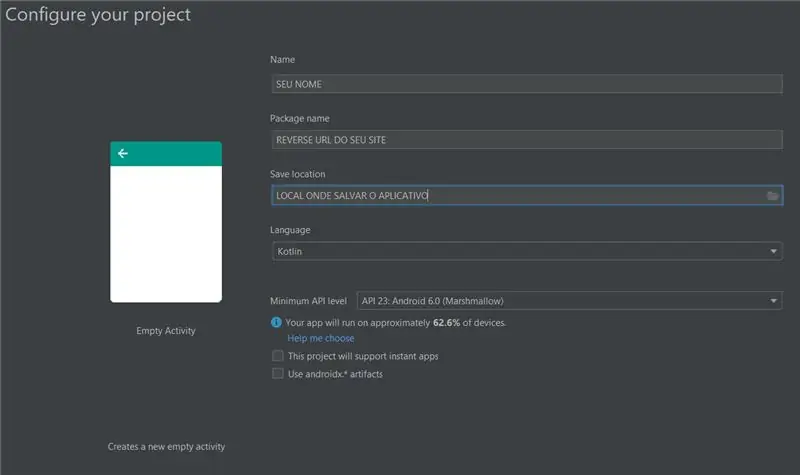
Task: Click the 'Creates a new empty activity' description
Action: [166, 446]
